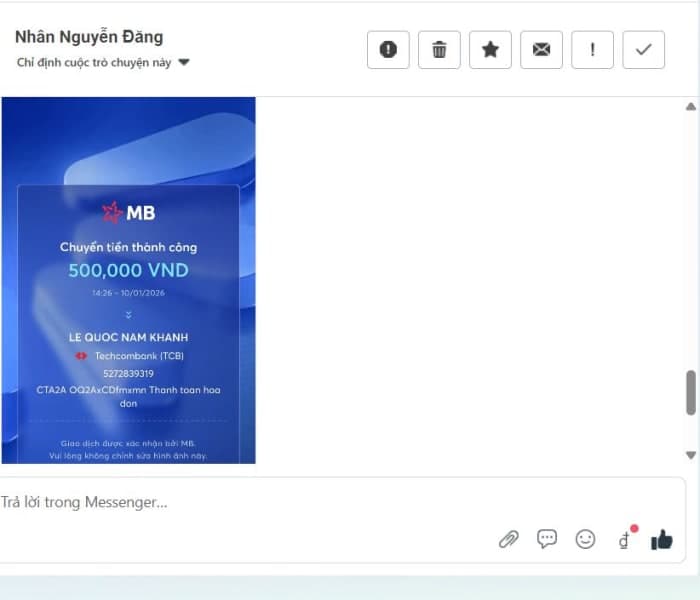700x600 pixels.
Task: Click the dropdown arrow beside assignment label
Action: point(184,62)
